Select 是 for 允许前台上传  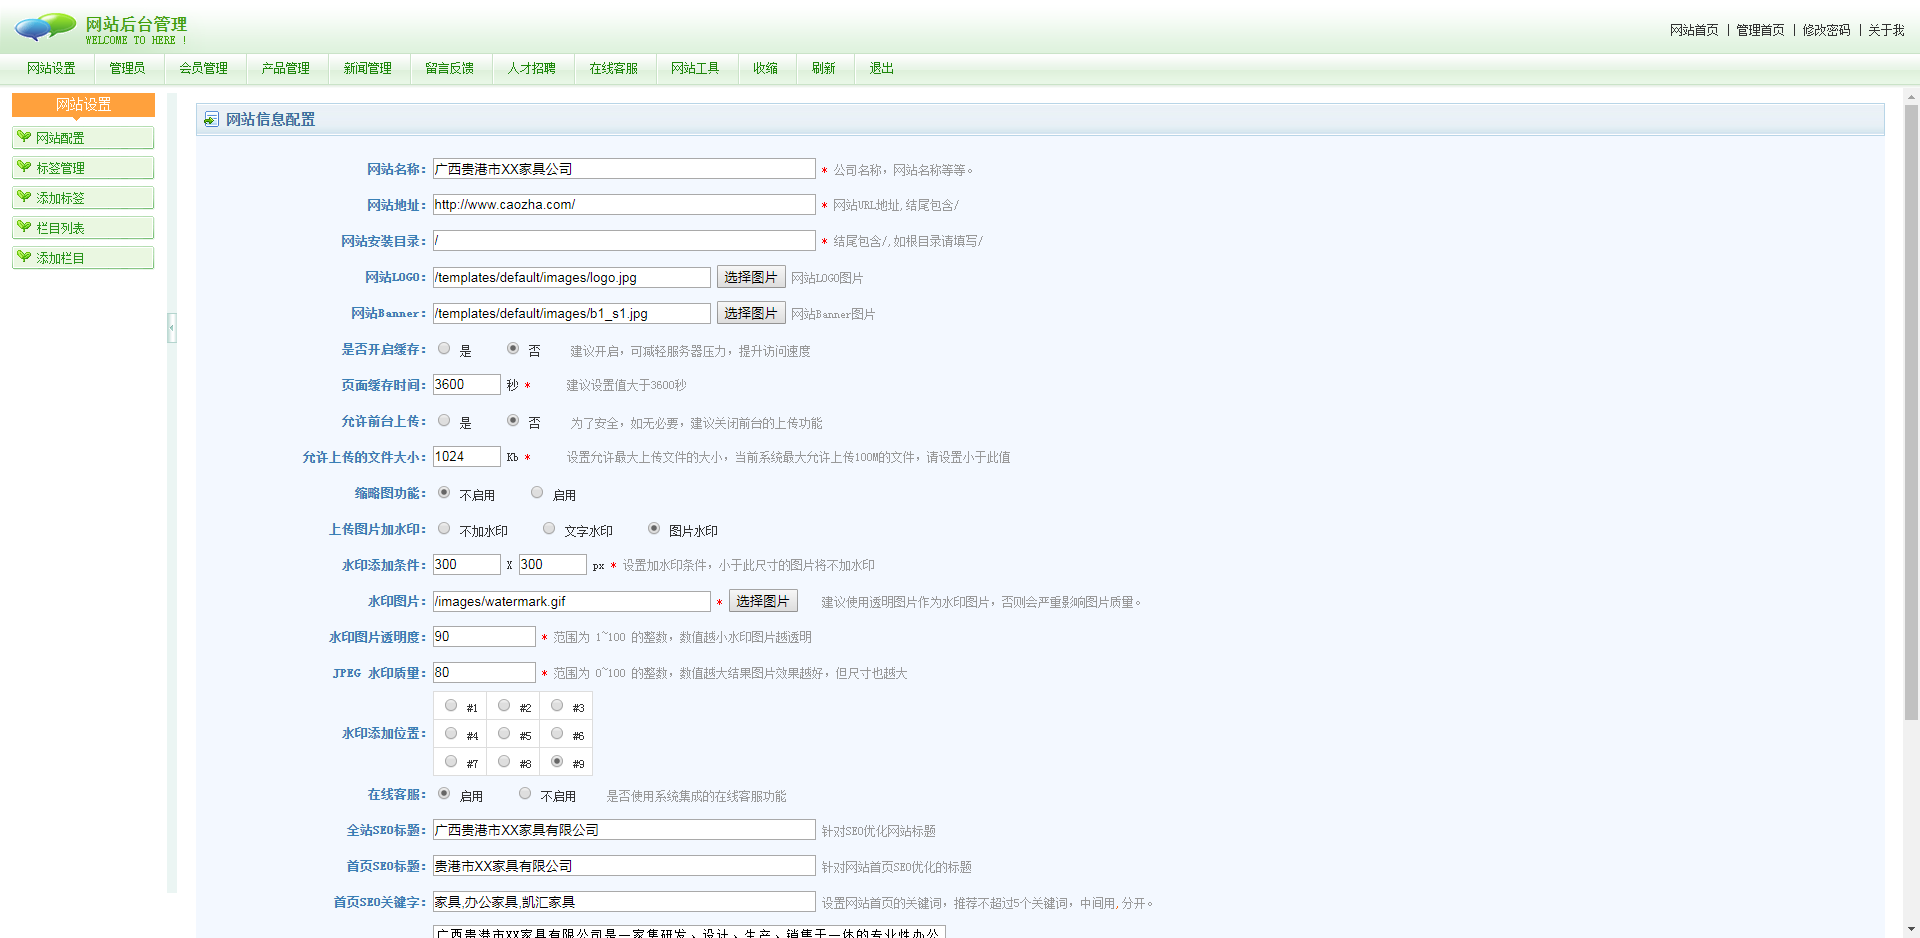444,421
